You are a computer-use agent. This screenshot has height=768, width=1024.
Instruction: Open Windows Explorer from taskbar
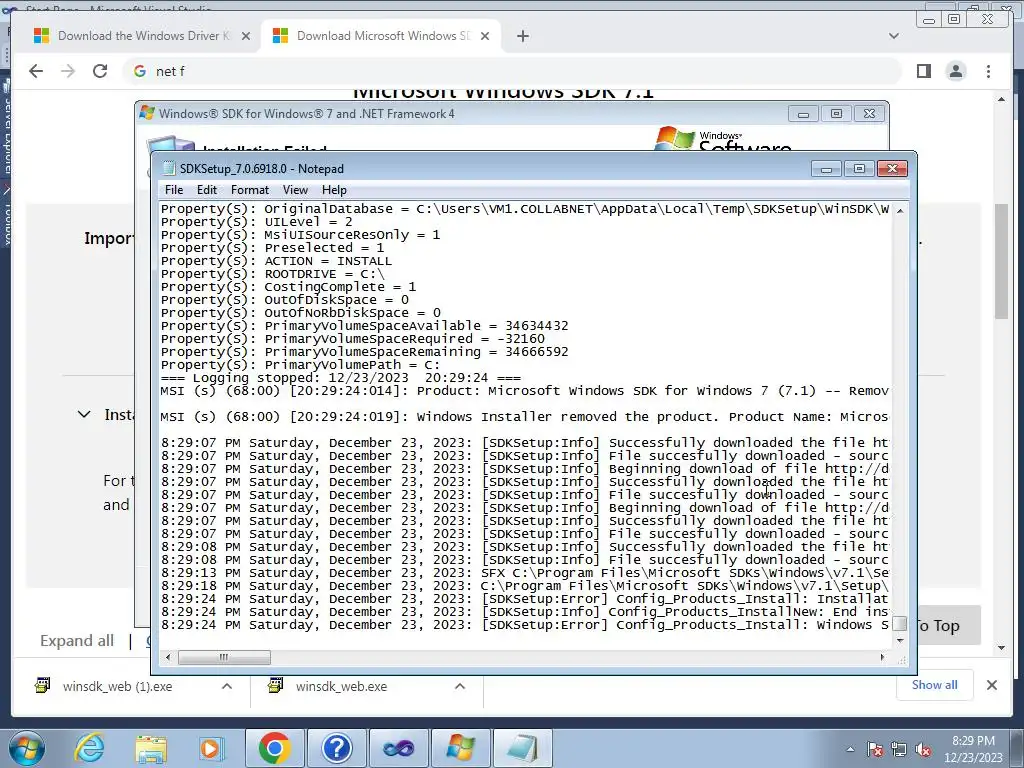coord(151,748)
